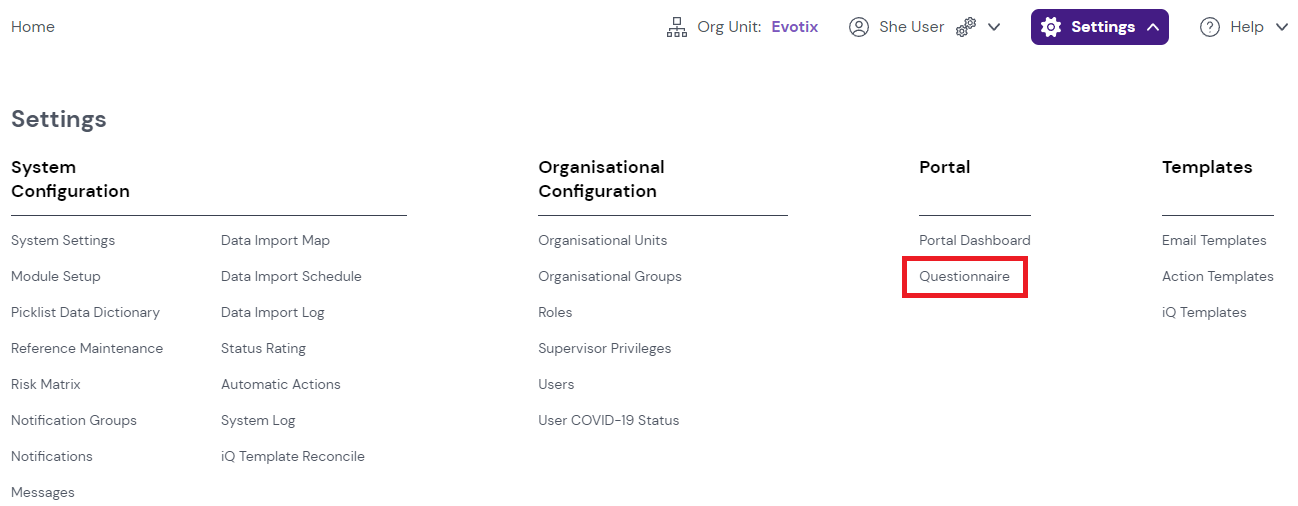Navigate to Risk Matrix configuration
1298x506 pixels.
[x=46, y=384]
